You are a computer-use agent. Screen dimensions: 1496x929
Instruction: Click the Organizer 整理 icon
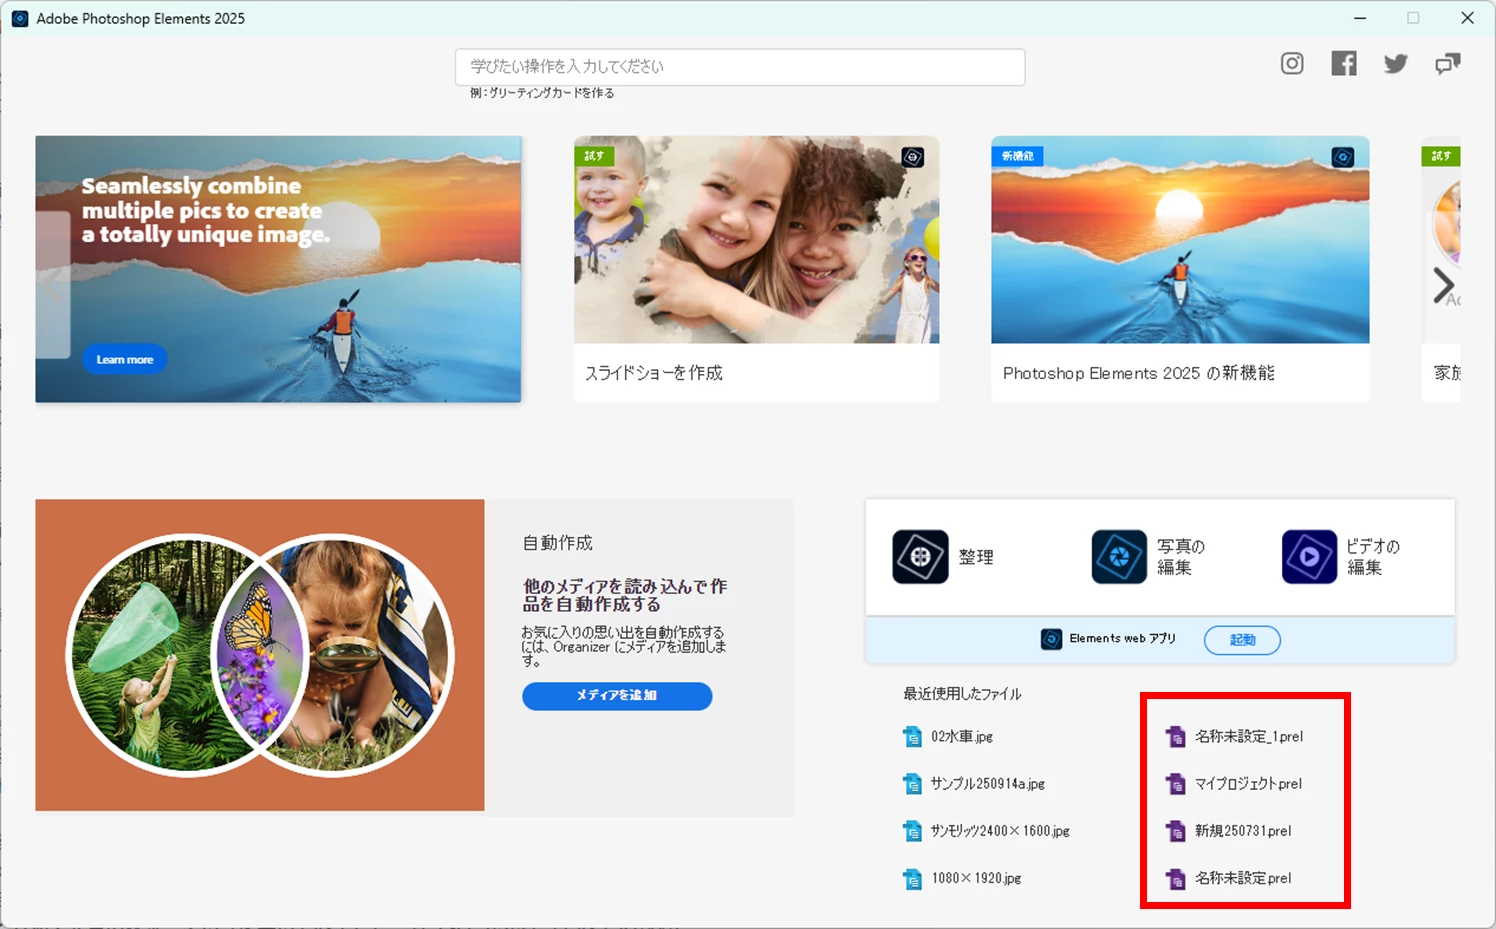[920, 557]
